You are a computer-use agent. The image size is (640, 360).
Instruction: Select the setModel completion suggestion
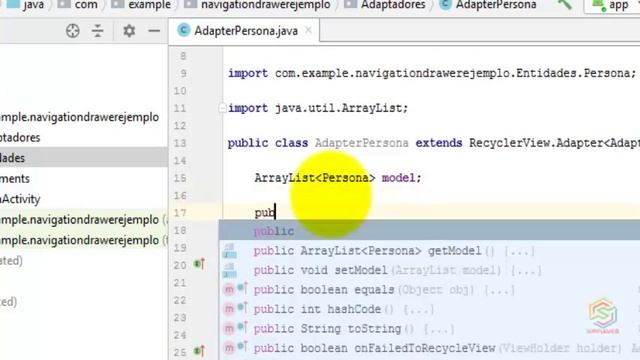point(429,270)
